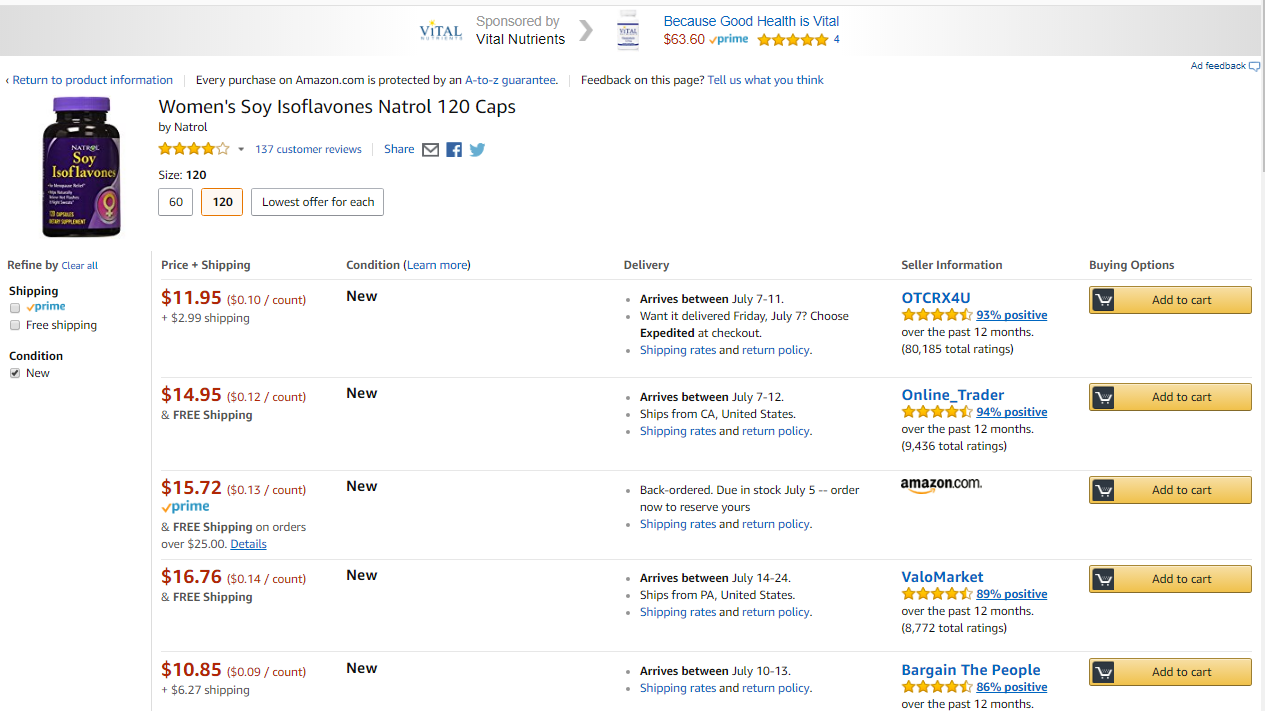
Task: Add the OTCRX4U $11.95 offer to cart
Action: (x=1170, y=300)
